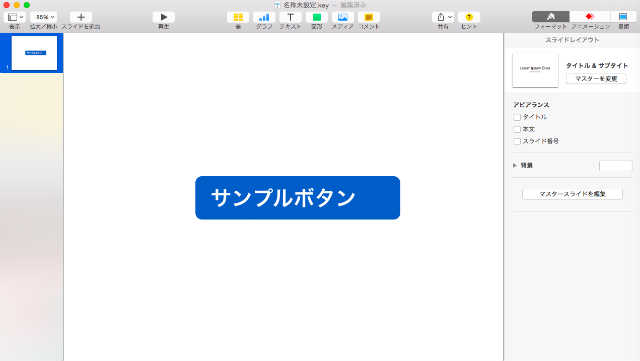Insert a table from the toolbar
640x361 pixels.
click(238, 17)
